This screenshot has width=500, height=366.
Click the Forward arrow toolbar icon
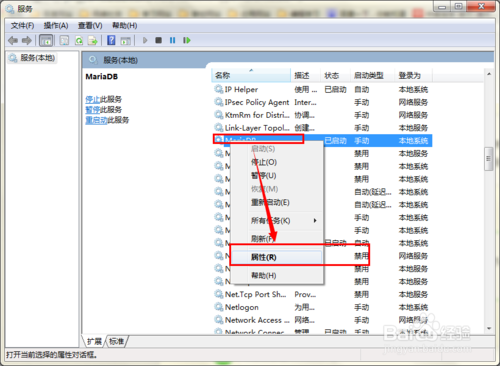27,41
